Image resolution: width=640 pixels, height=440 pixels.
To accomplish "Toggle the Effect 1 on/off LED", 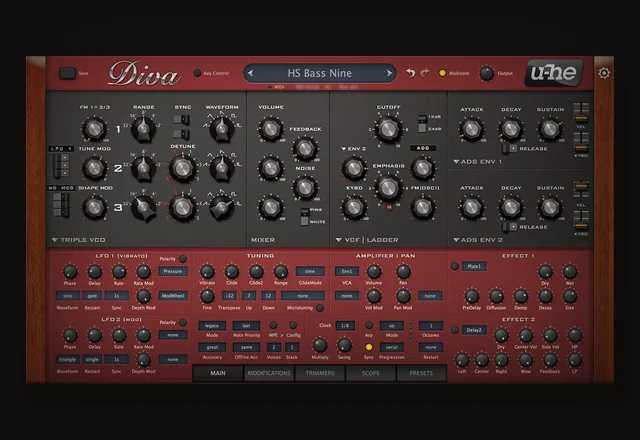I will point(455,267).
